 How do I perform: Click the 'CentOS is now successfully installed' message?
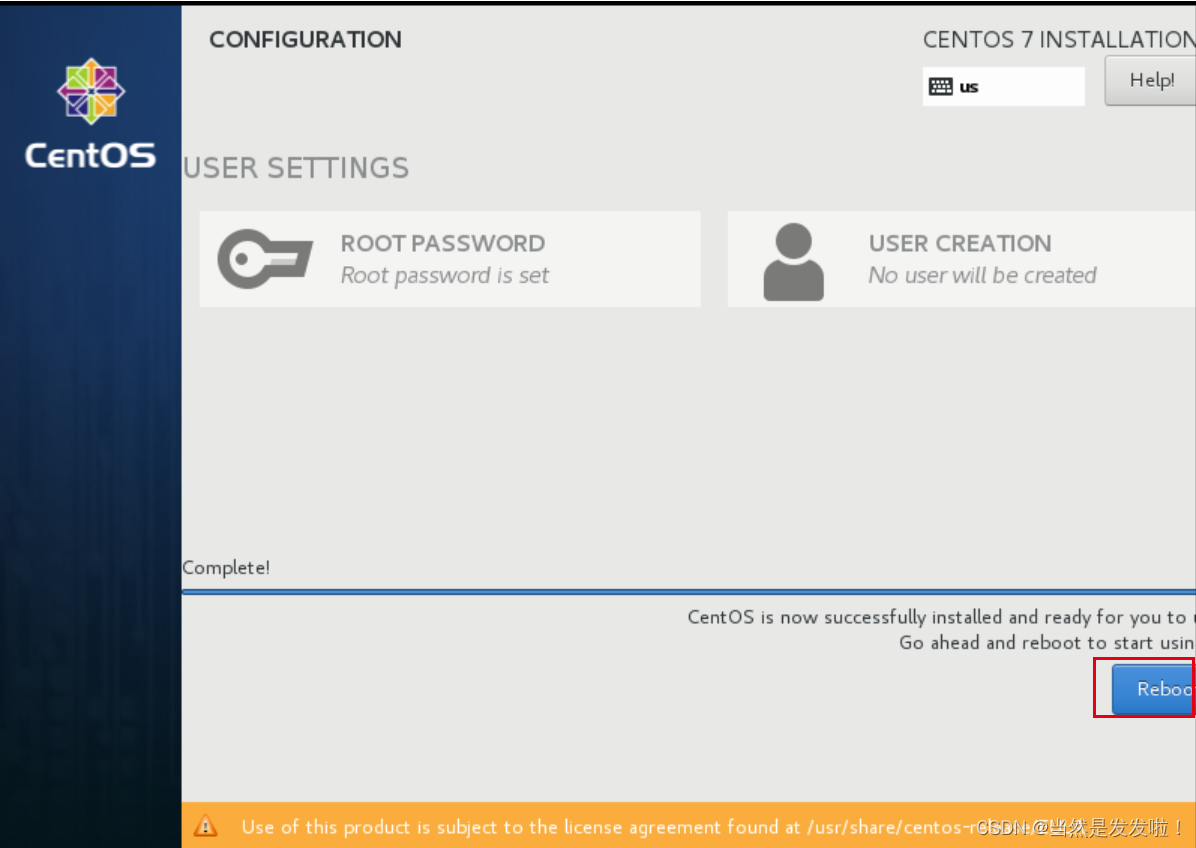click(x=941, y=617)
